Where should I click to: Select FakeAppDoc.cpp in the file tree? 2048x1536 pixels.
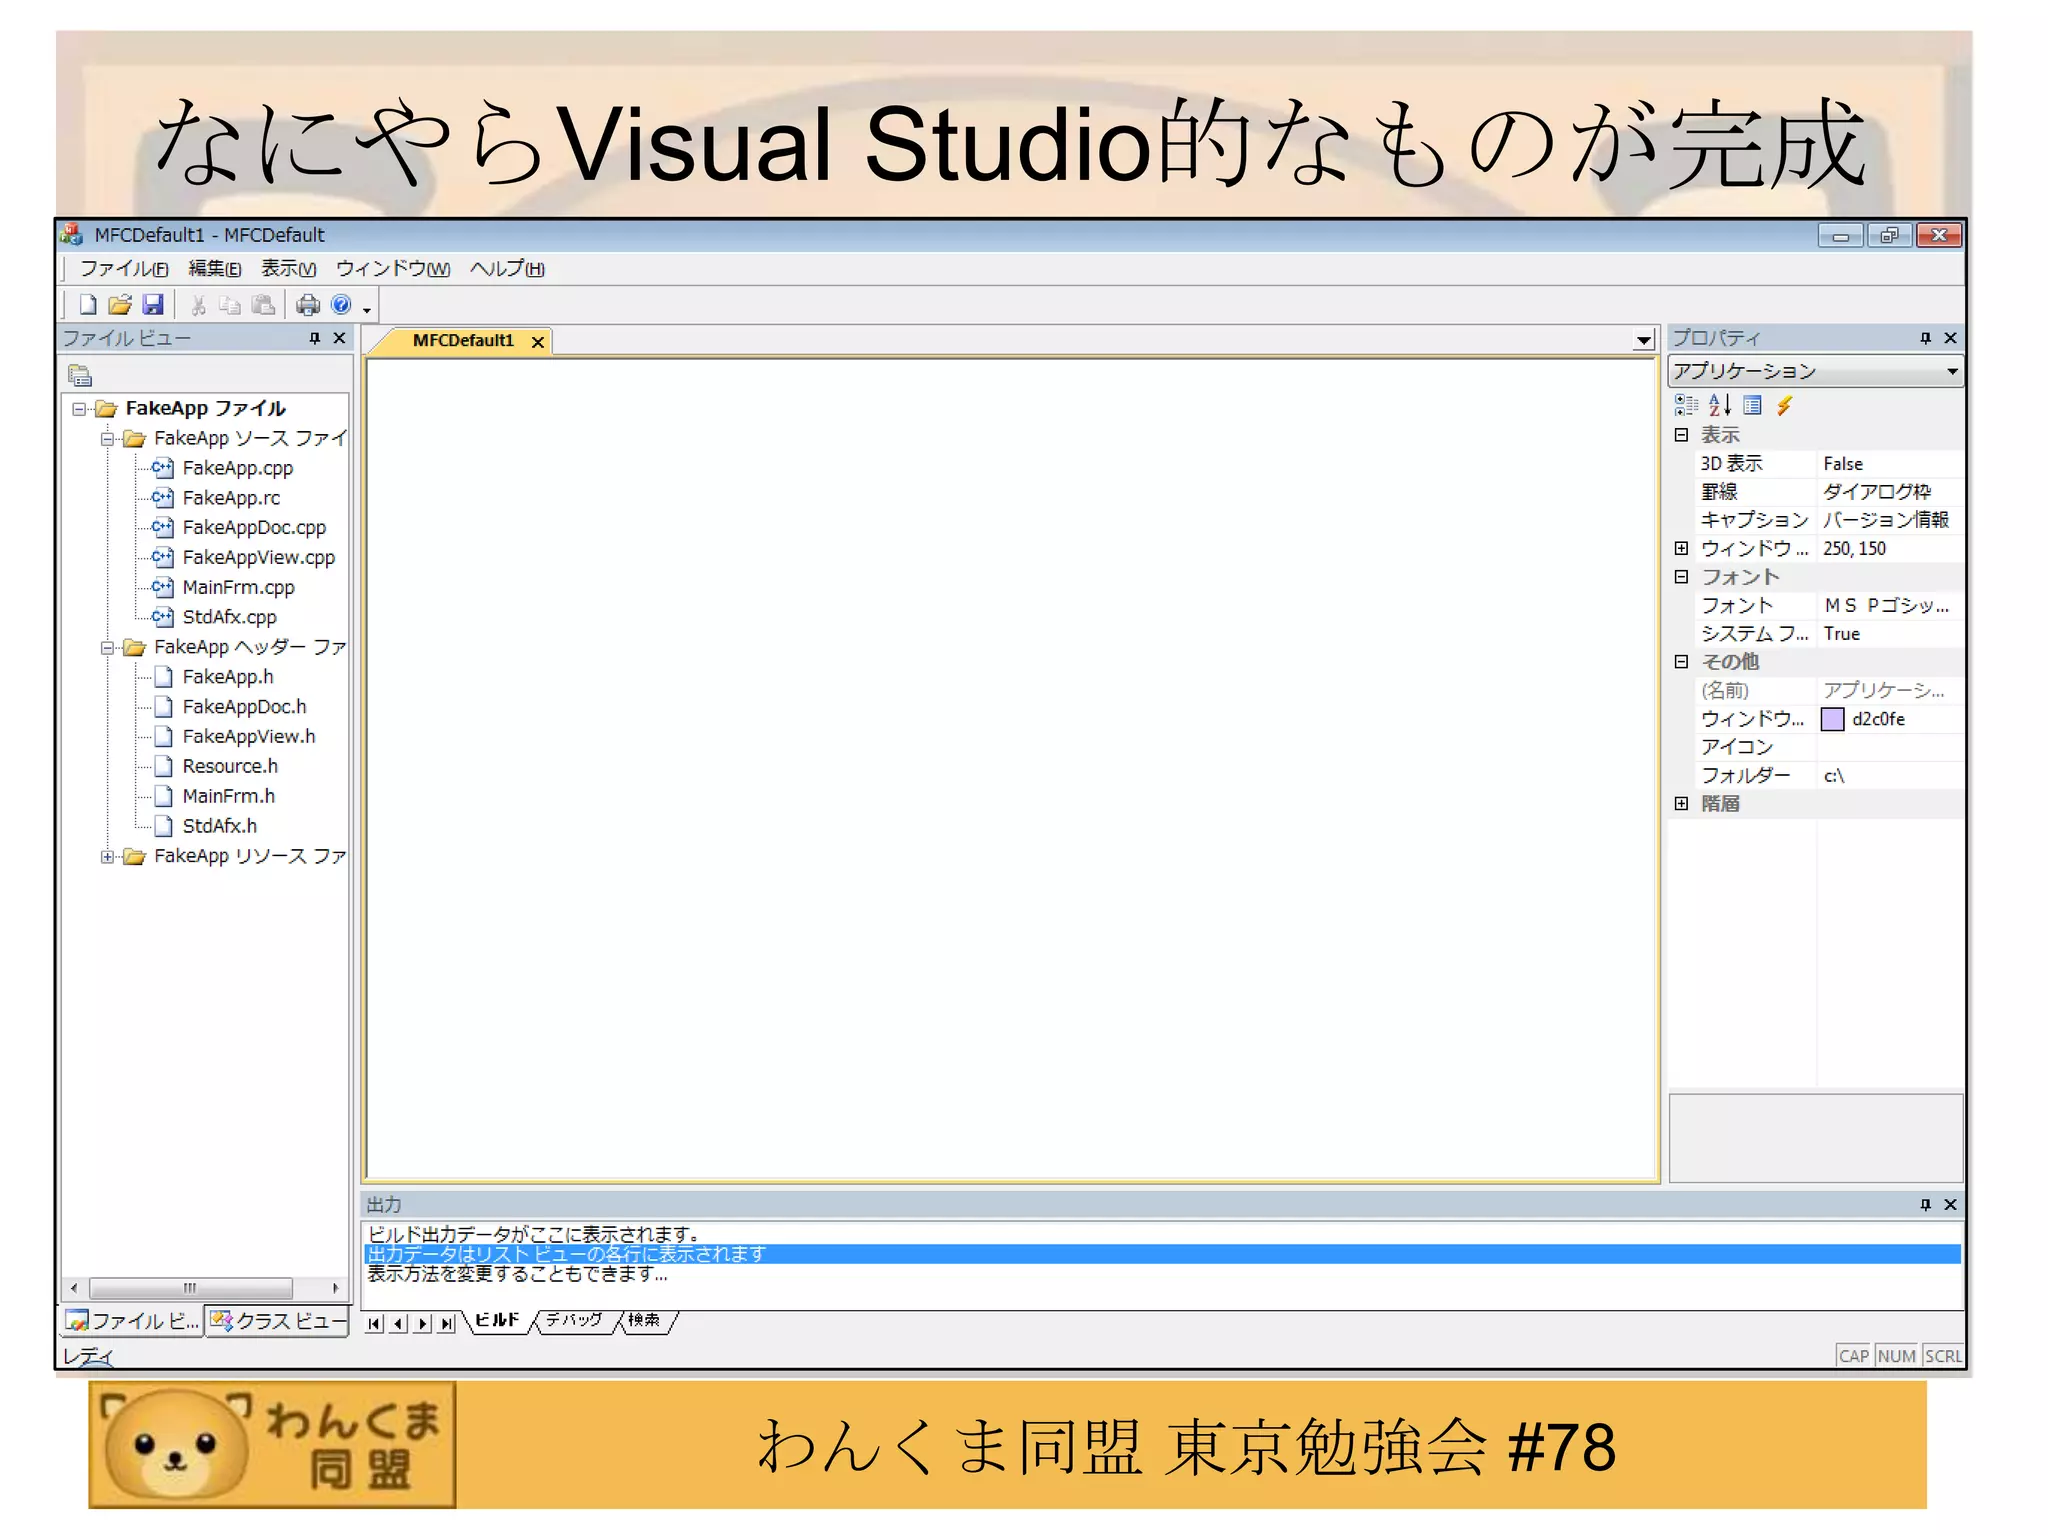pyautogui.click(x=254, y=528)
